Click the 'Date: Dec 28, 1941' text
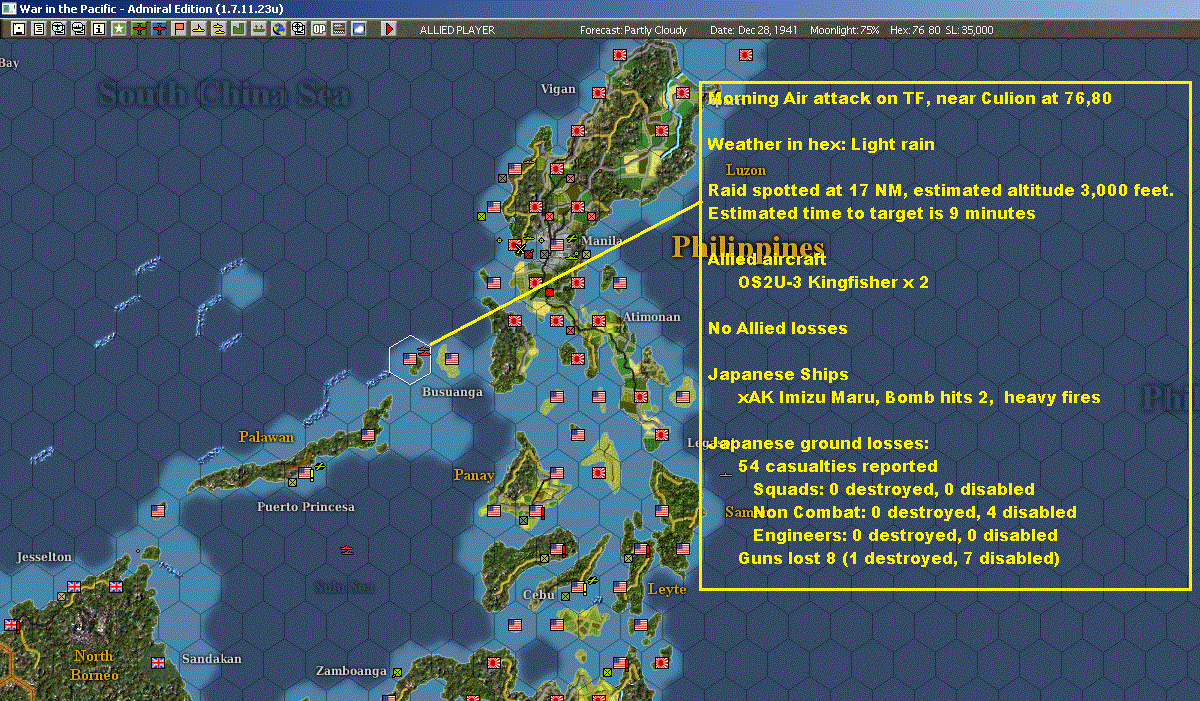1200x701 pixels. (x=752, y=30)
